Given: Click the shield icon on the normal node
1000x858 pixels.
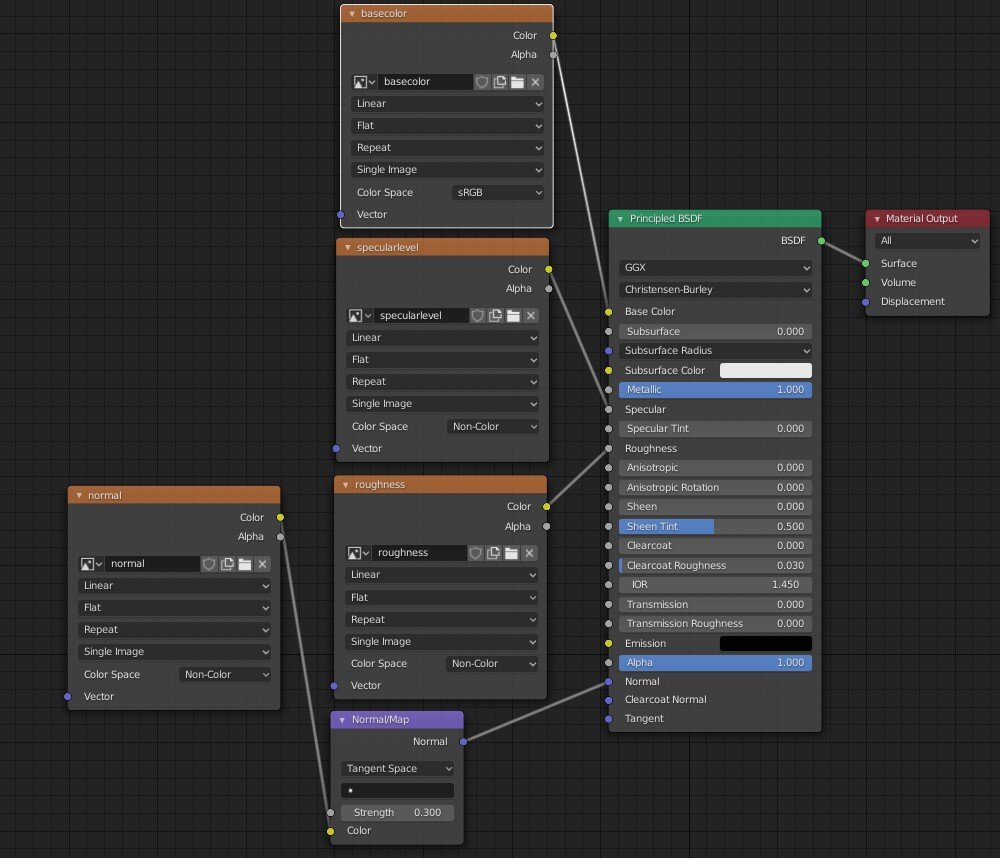Looking at the screenshot, I should (209, 564).
